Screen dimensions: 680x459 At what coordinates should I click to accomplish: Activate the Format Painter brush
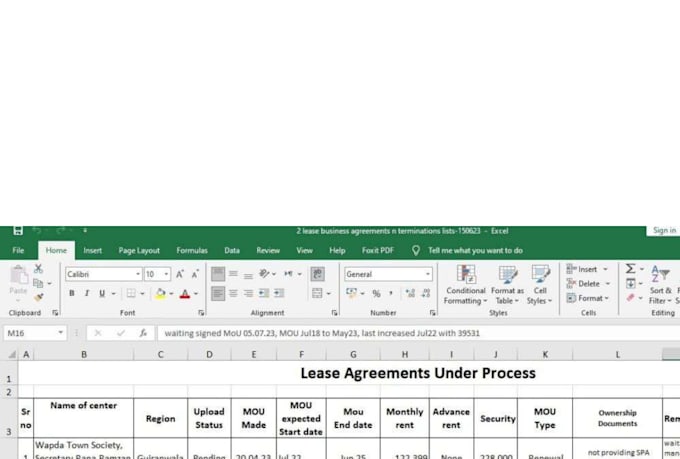click(39, 297)
